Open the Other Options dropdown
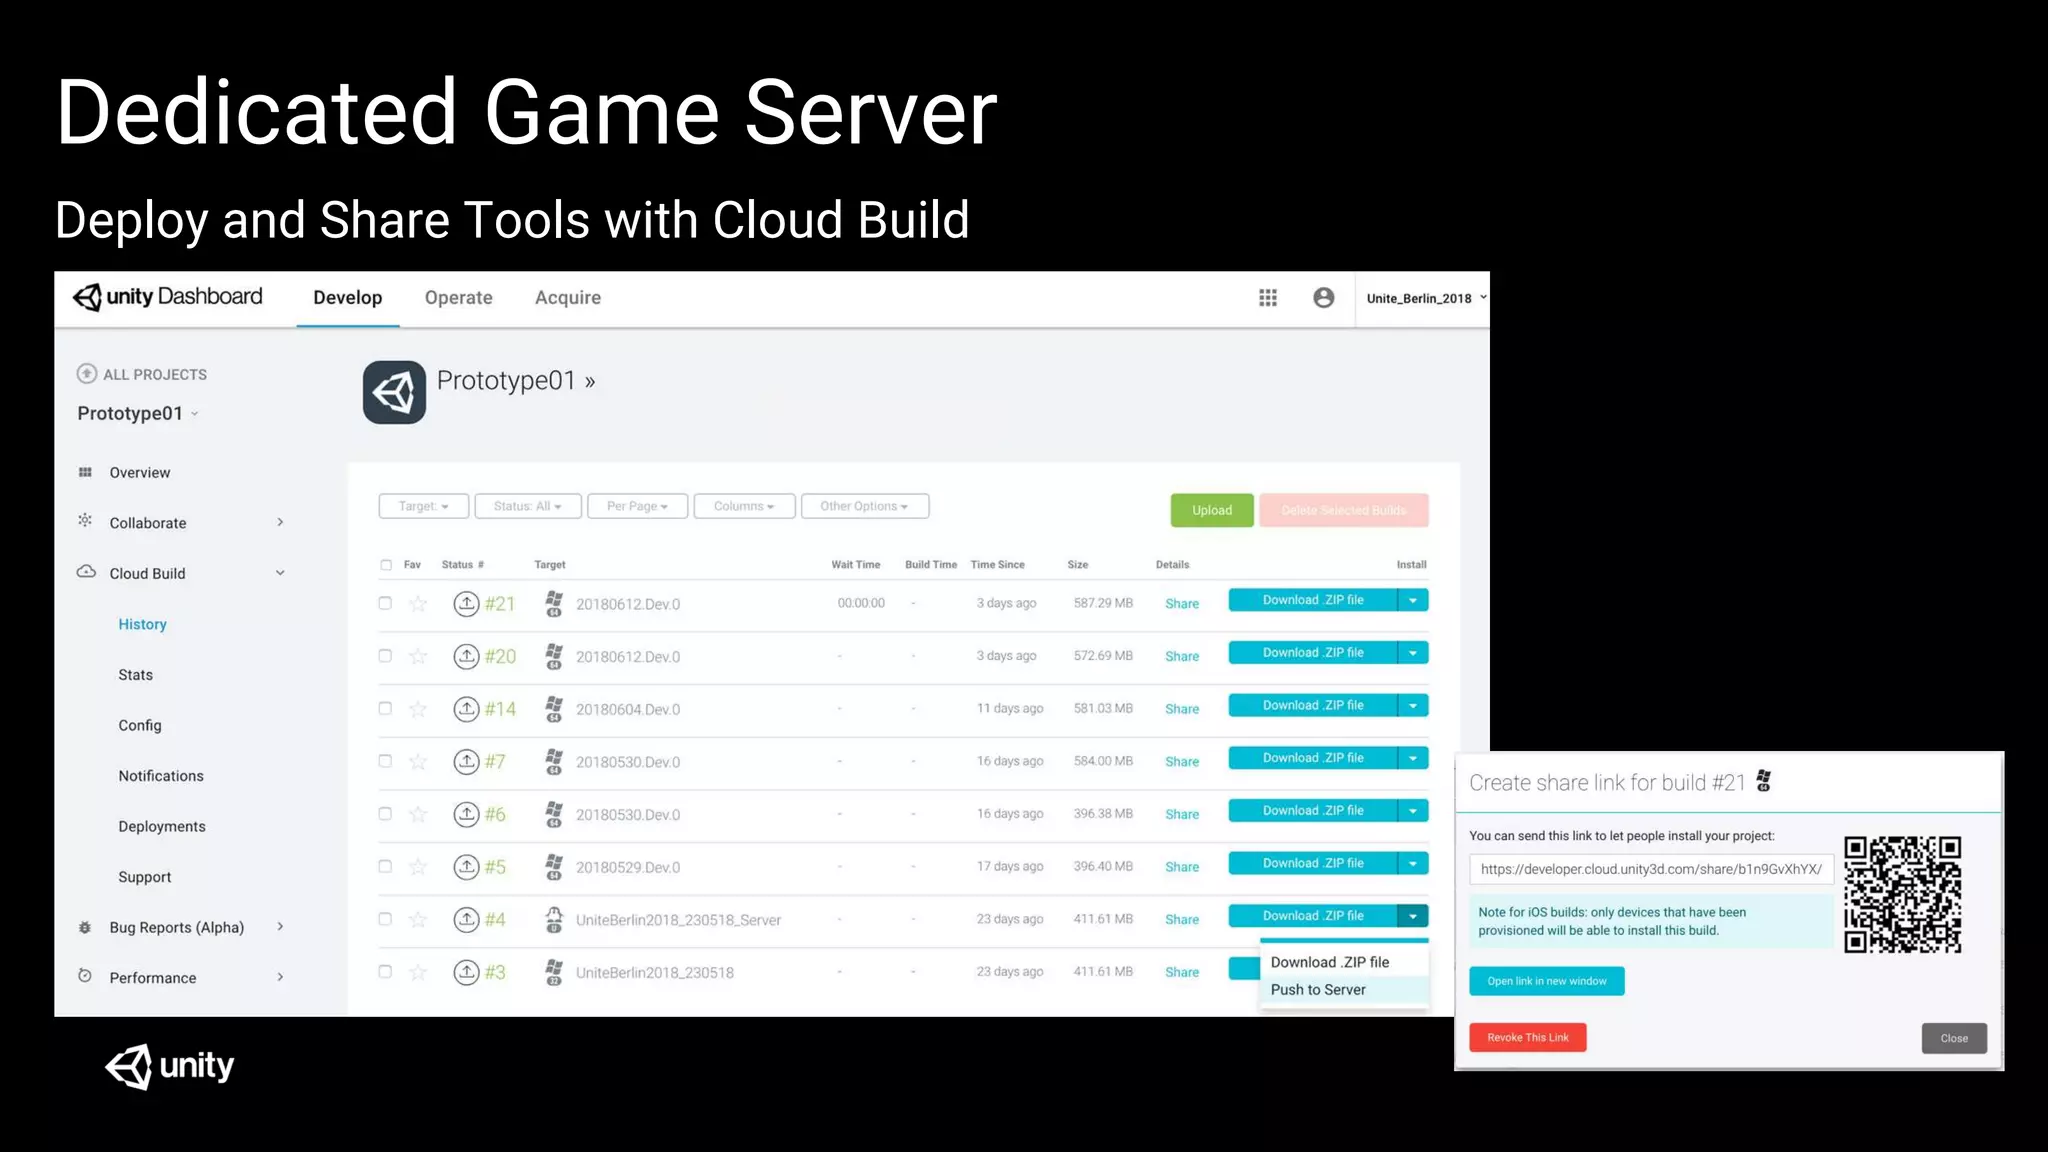 tap(865, 506)
